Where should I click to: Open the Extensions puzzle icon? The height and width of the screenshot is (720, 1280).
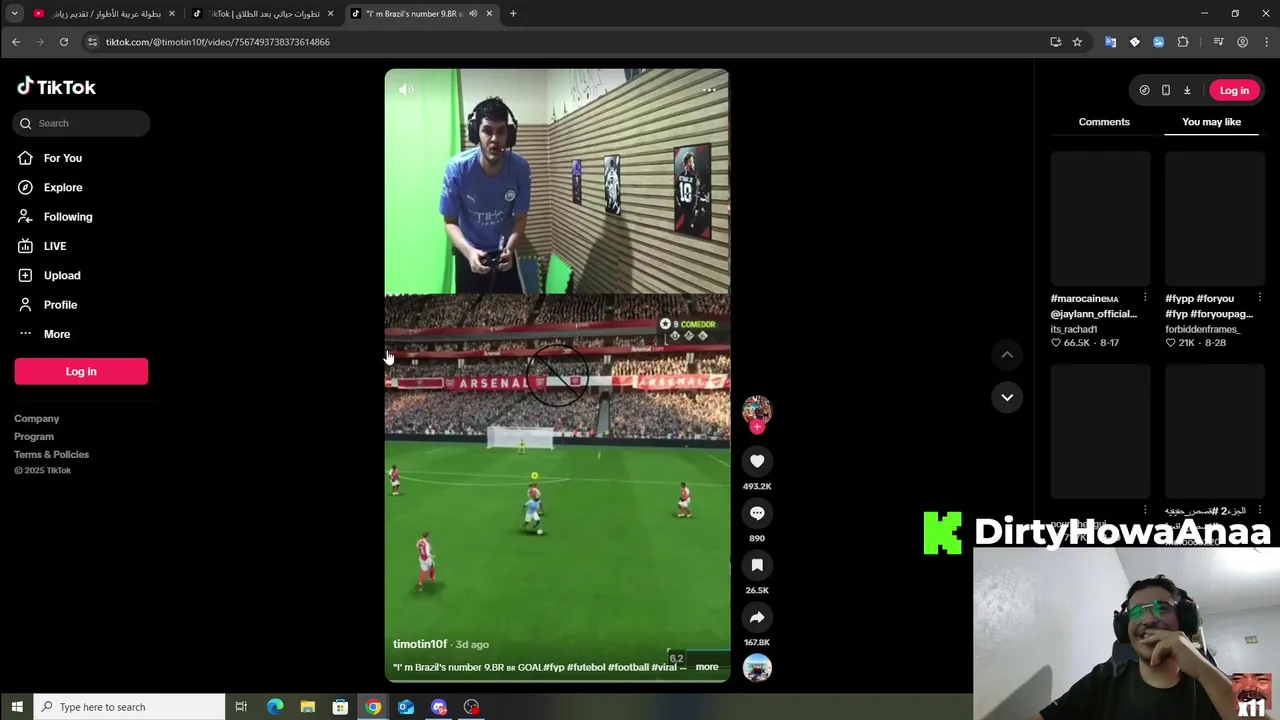click(x=1183, y=42)
